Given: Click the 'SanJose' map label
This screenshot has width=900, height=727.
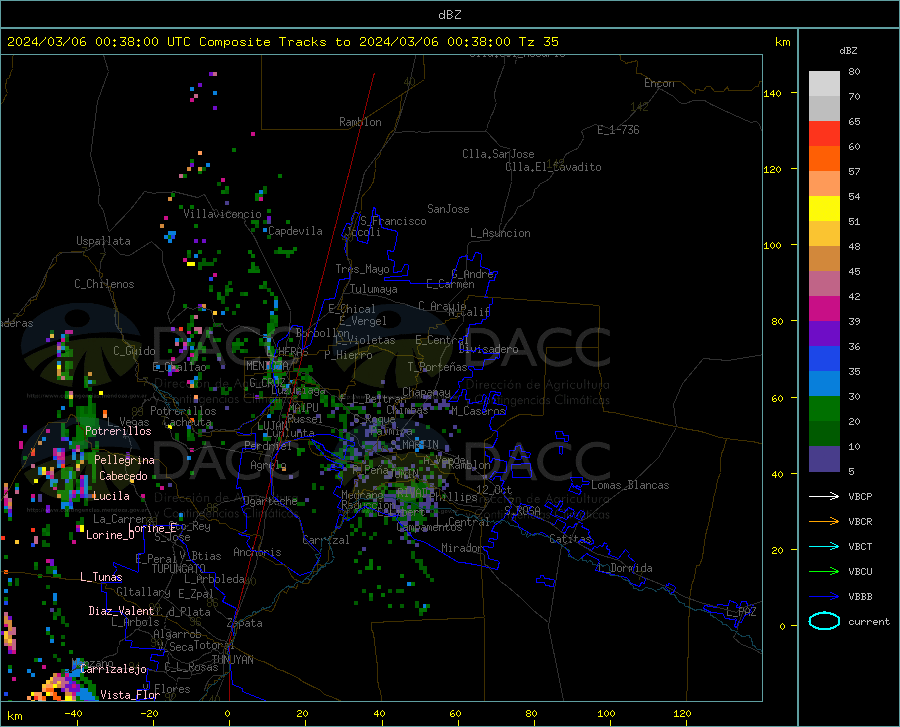Looking at the screenshot, I should 448,209.
